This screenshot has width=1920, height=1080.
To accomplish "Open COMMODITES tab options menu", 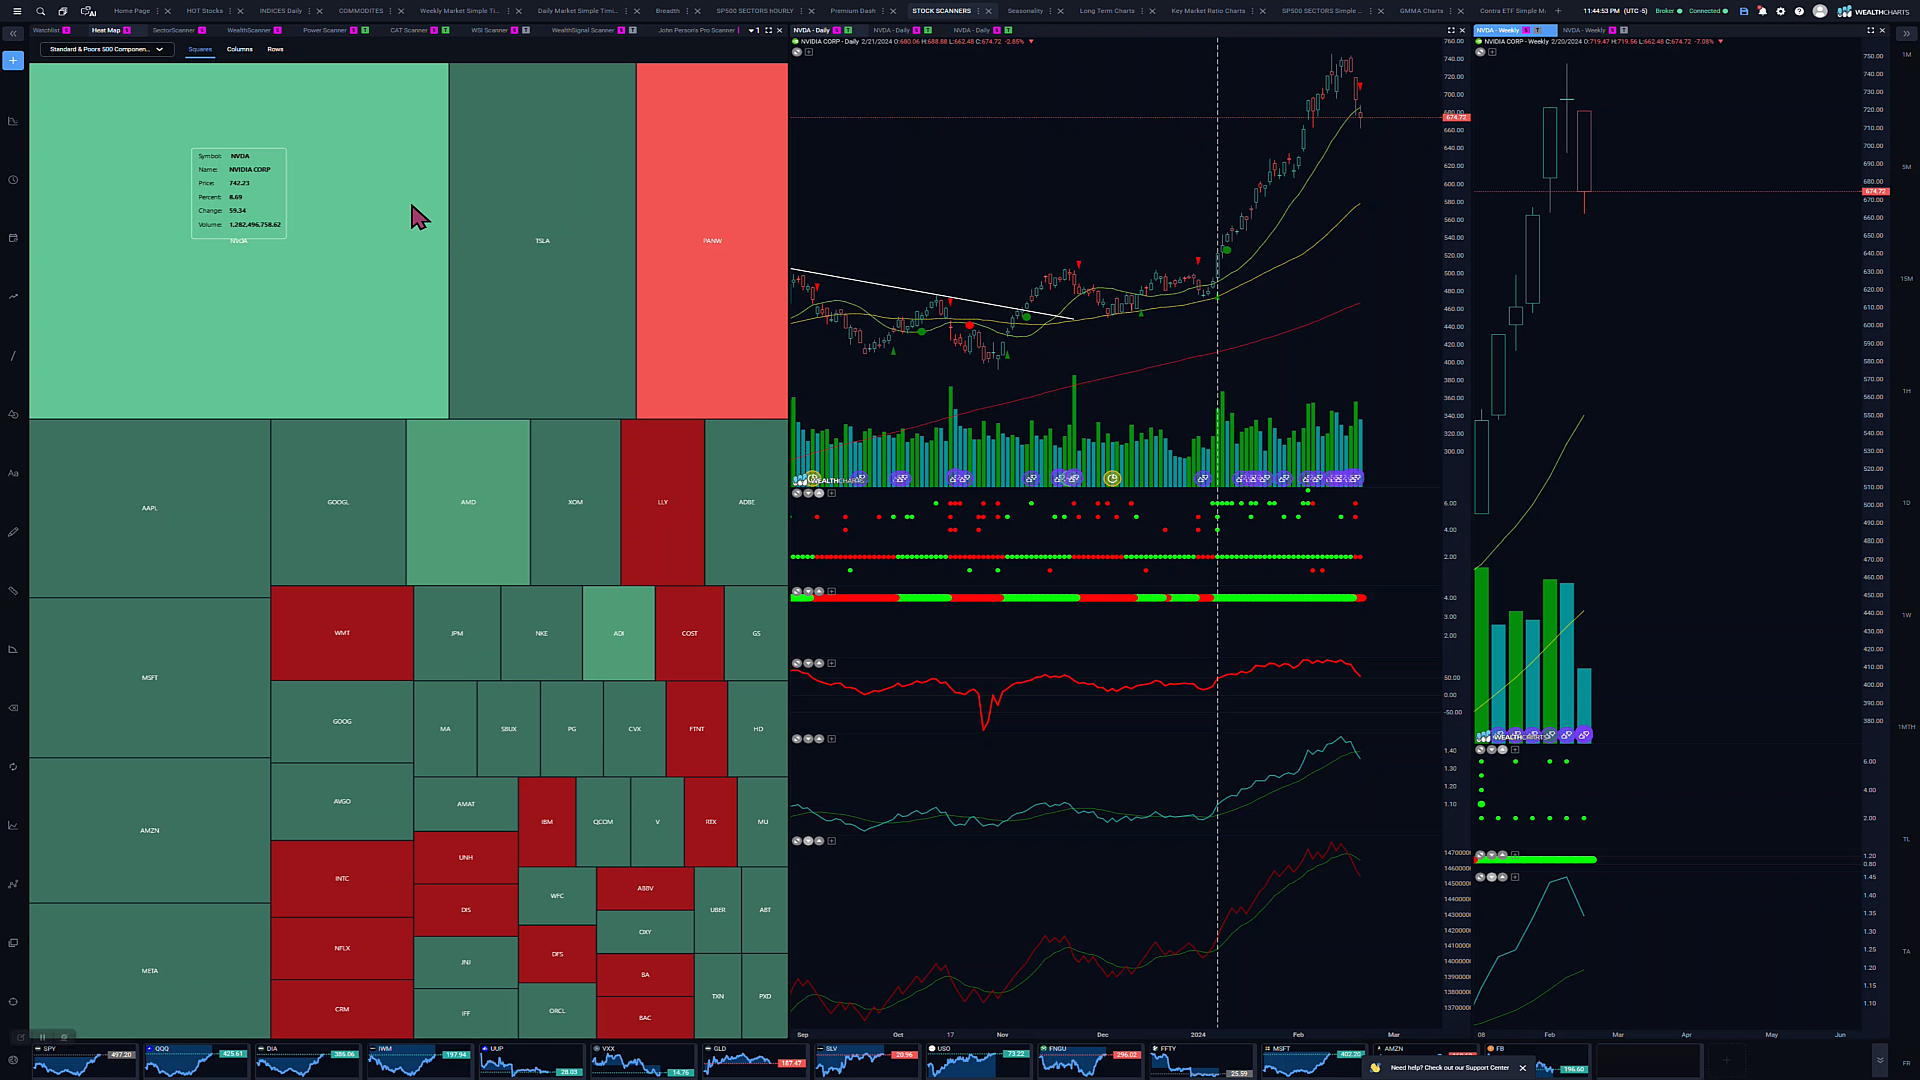I will pos(391,11).
